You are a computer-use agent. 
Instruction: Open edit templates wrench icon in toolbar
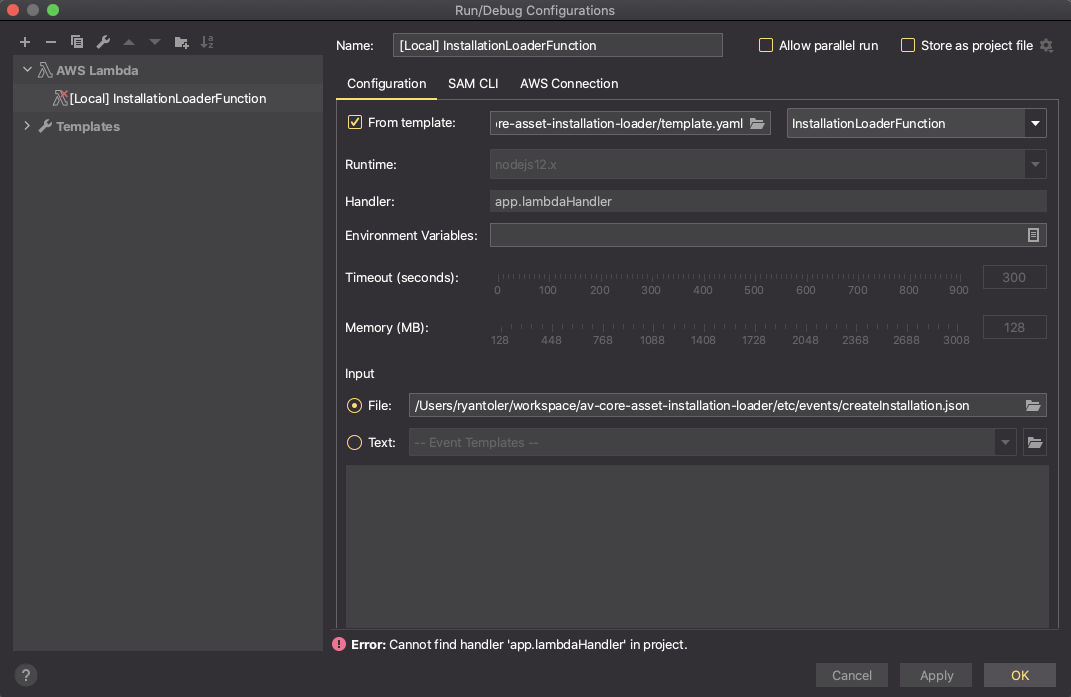[103, 42]
